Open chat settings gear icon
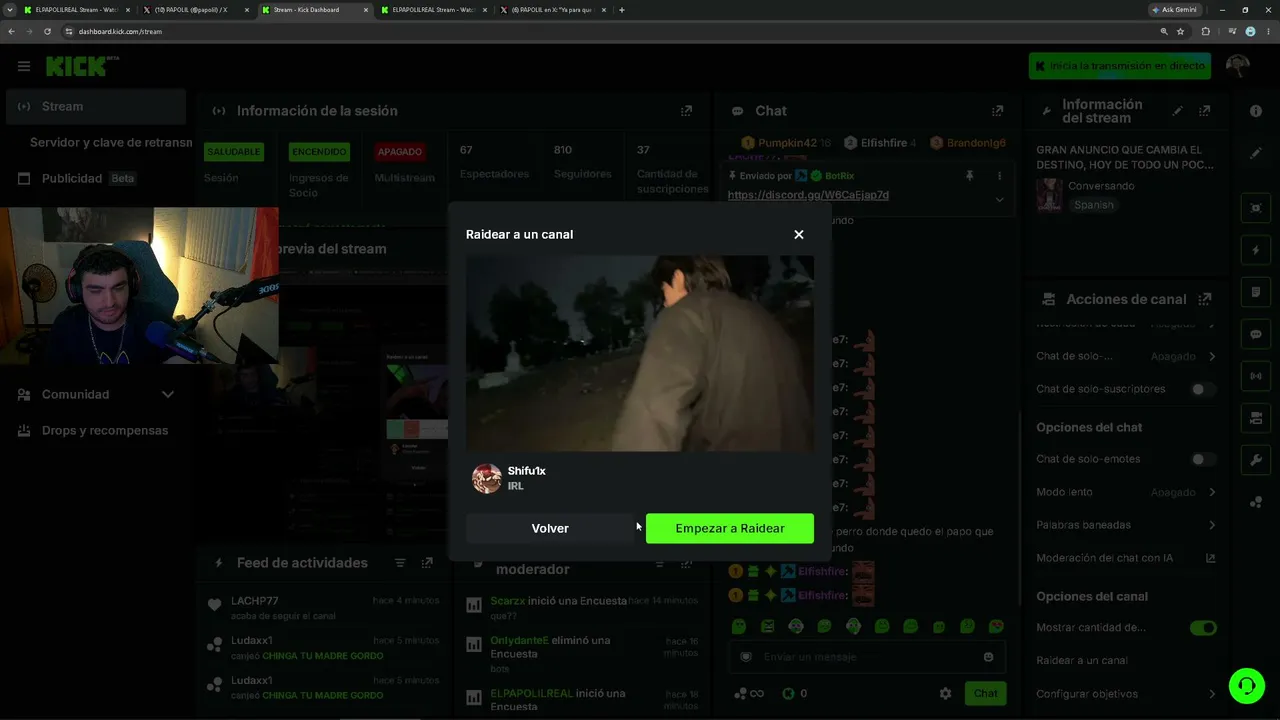Viewport: 1280px width, 720px height. click(945, 693)
